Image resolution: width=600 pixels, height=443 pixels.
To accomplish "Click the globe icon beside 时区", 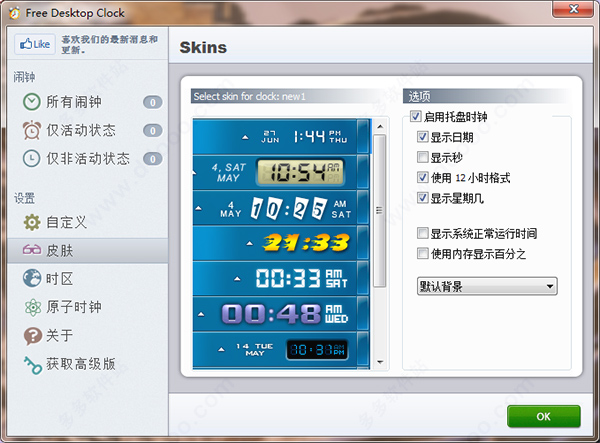I will pyautogui.click(x=32, y=278).
